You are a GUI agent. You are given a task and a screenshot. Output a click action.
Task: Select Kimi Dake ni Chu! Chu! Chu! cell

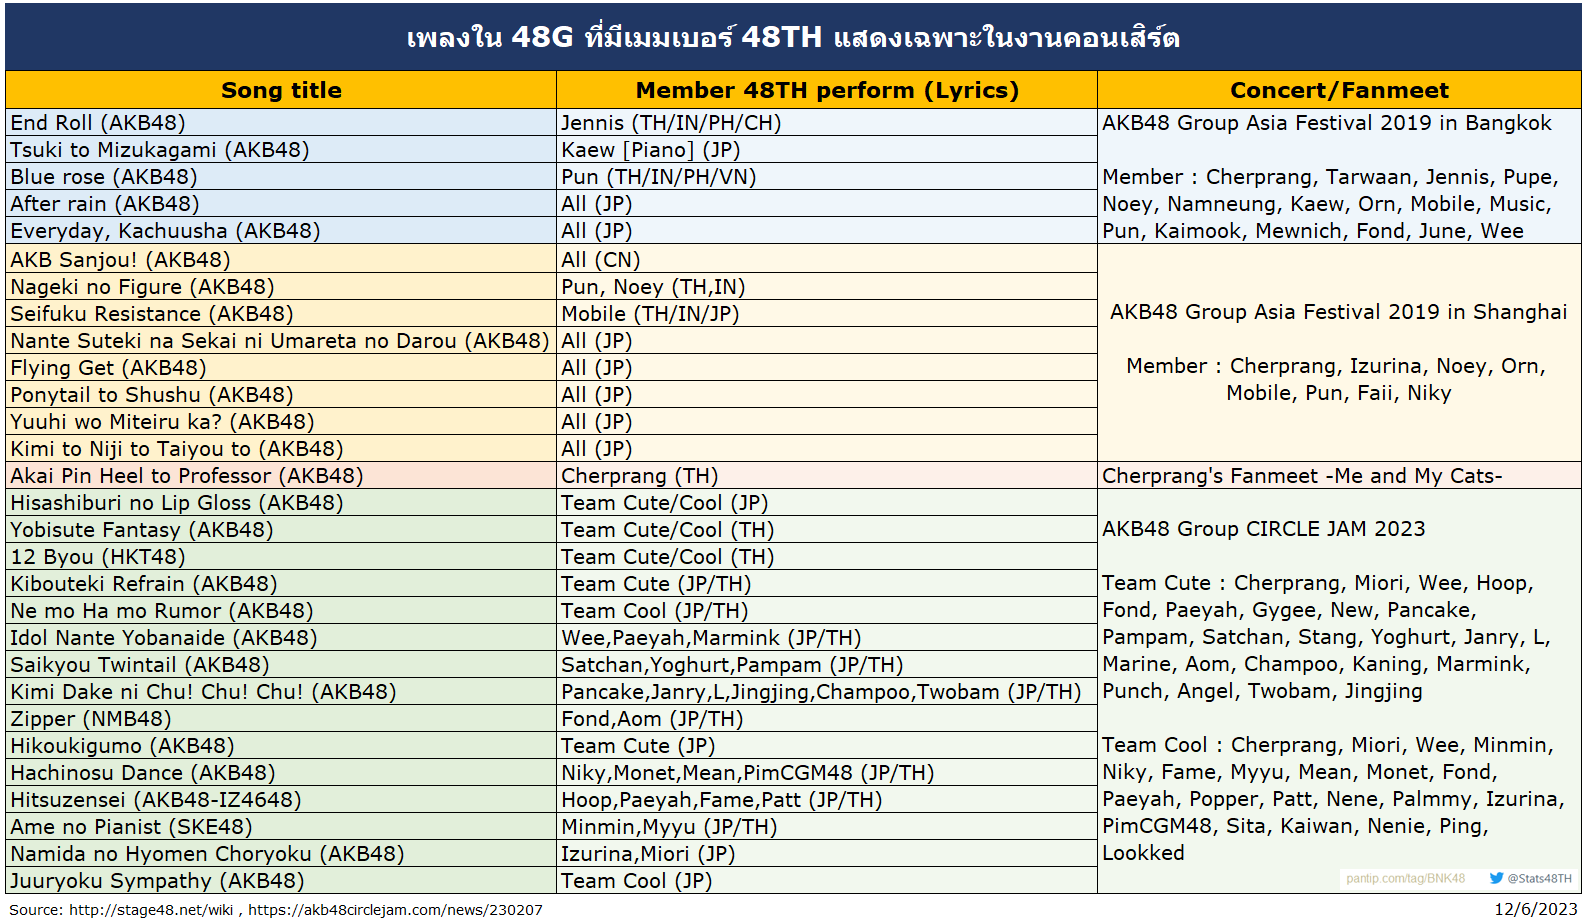click(x=281, y=692)
